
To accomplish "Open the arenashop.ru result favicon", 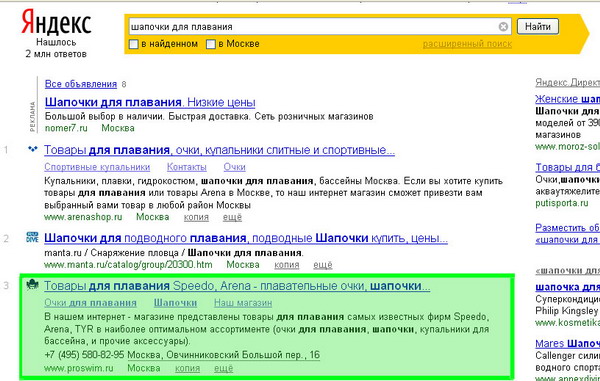I will 33,149.
